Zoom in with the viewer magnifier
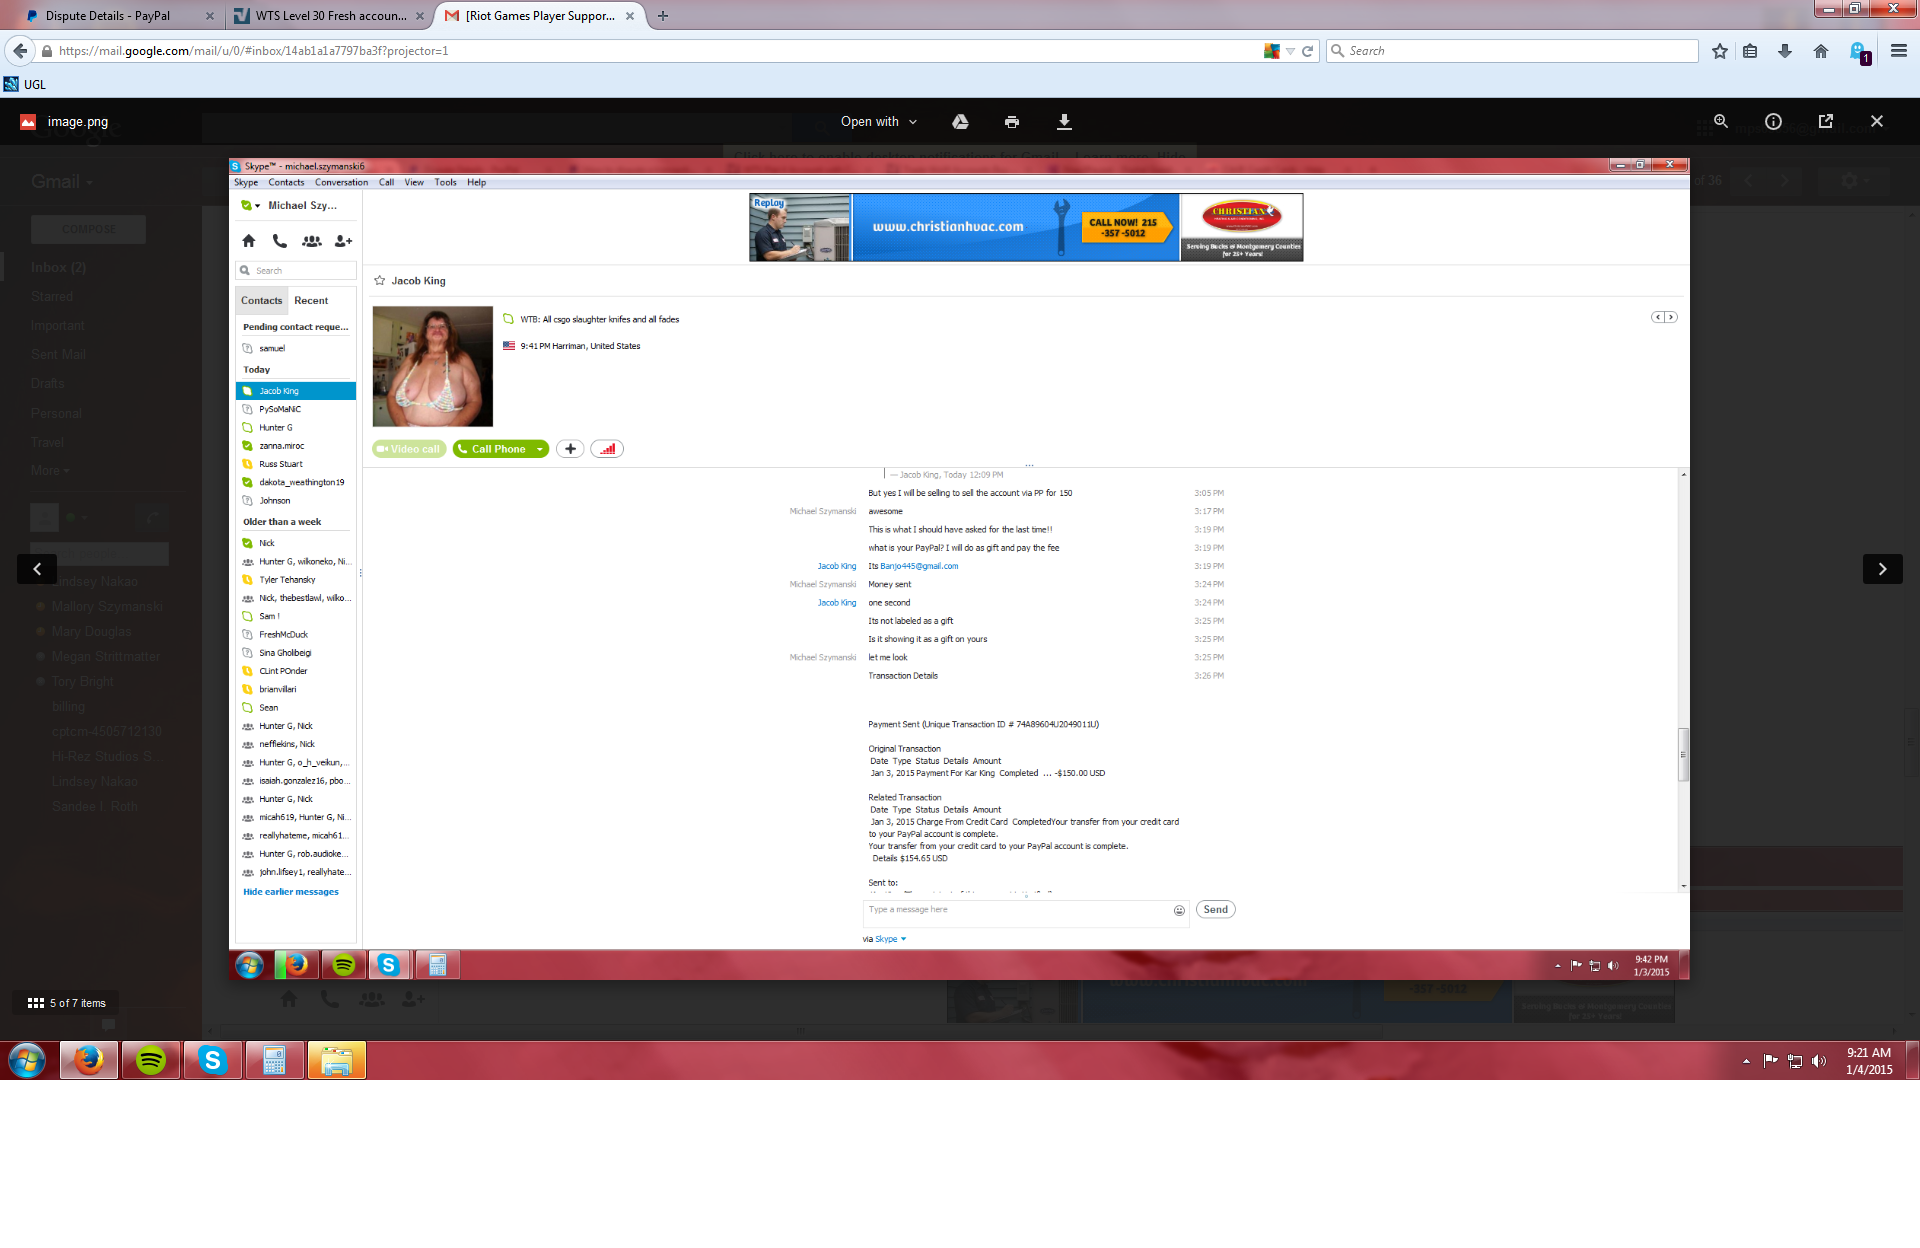Viewport: 1920px width, 1248px height. (1721, 121)
